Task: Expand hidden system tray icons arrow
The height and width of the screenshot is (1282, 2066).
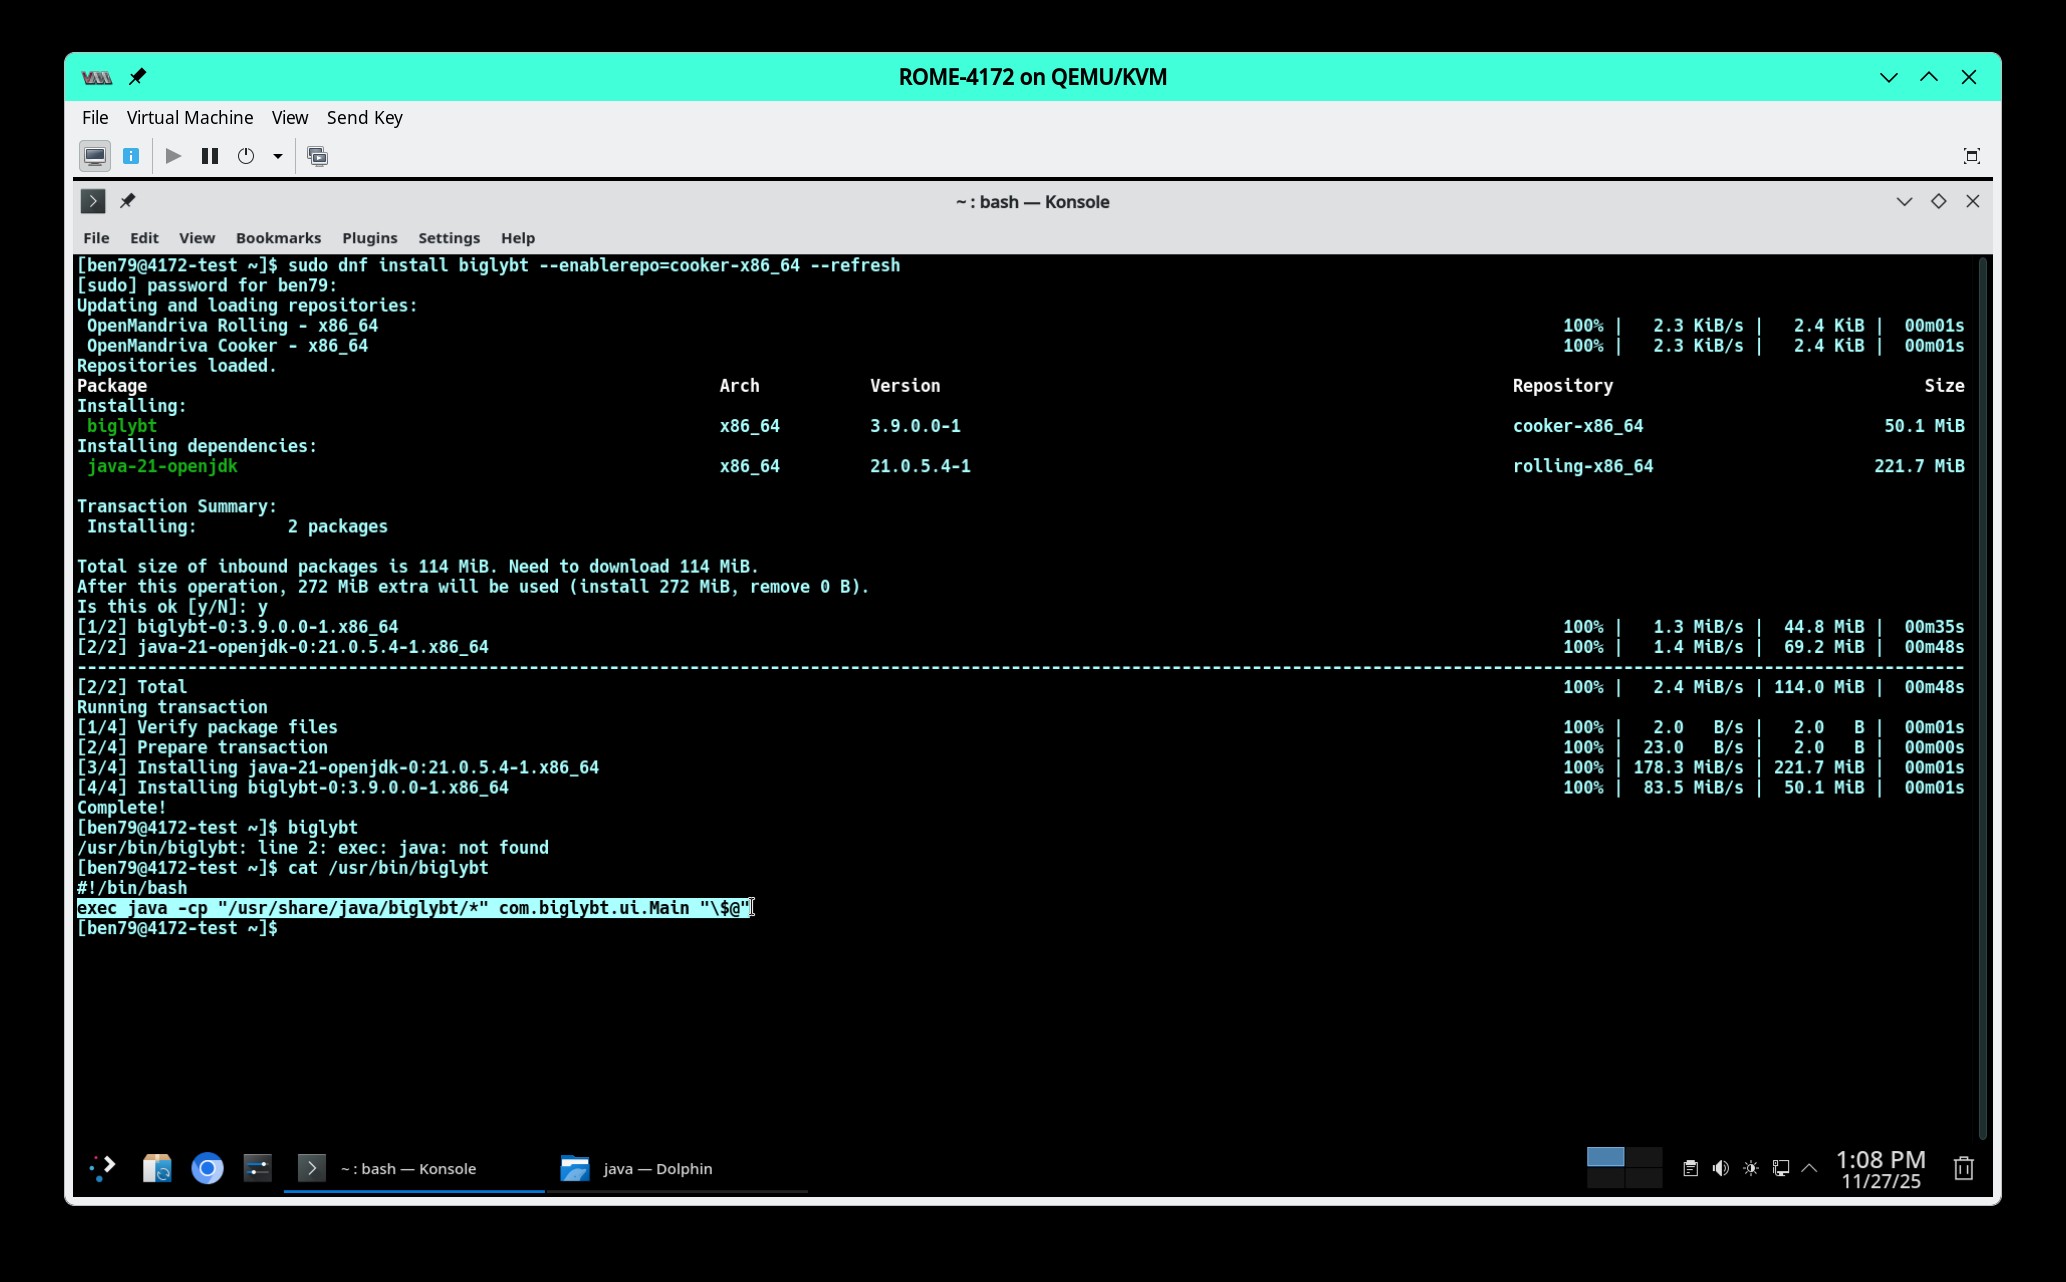Action: click(1809, 1168)
